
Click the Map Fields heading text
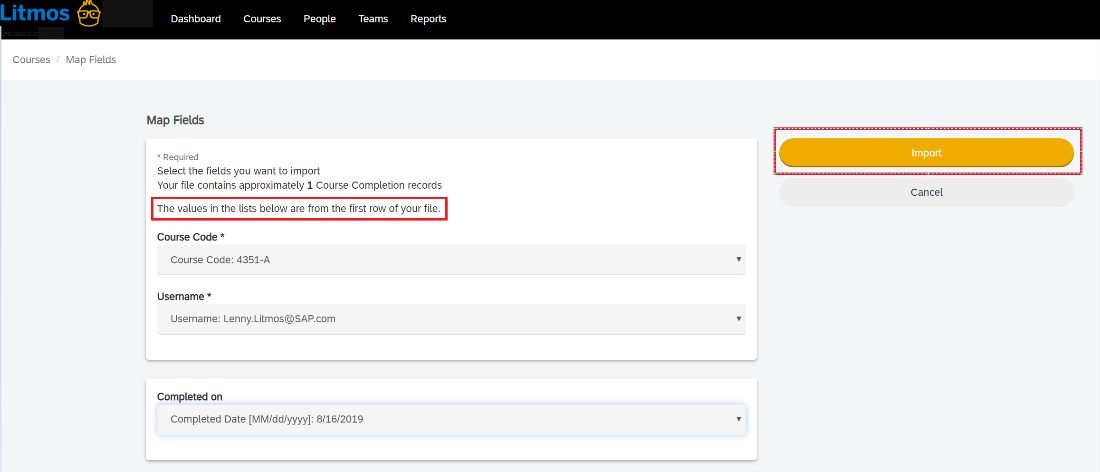click(175, 120)
